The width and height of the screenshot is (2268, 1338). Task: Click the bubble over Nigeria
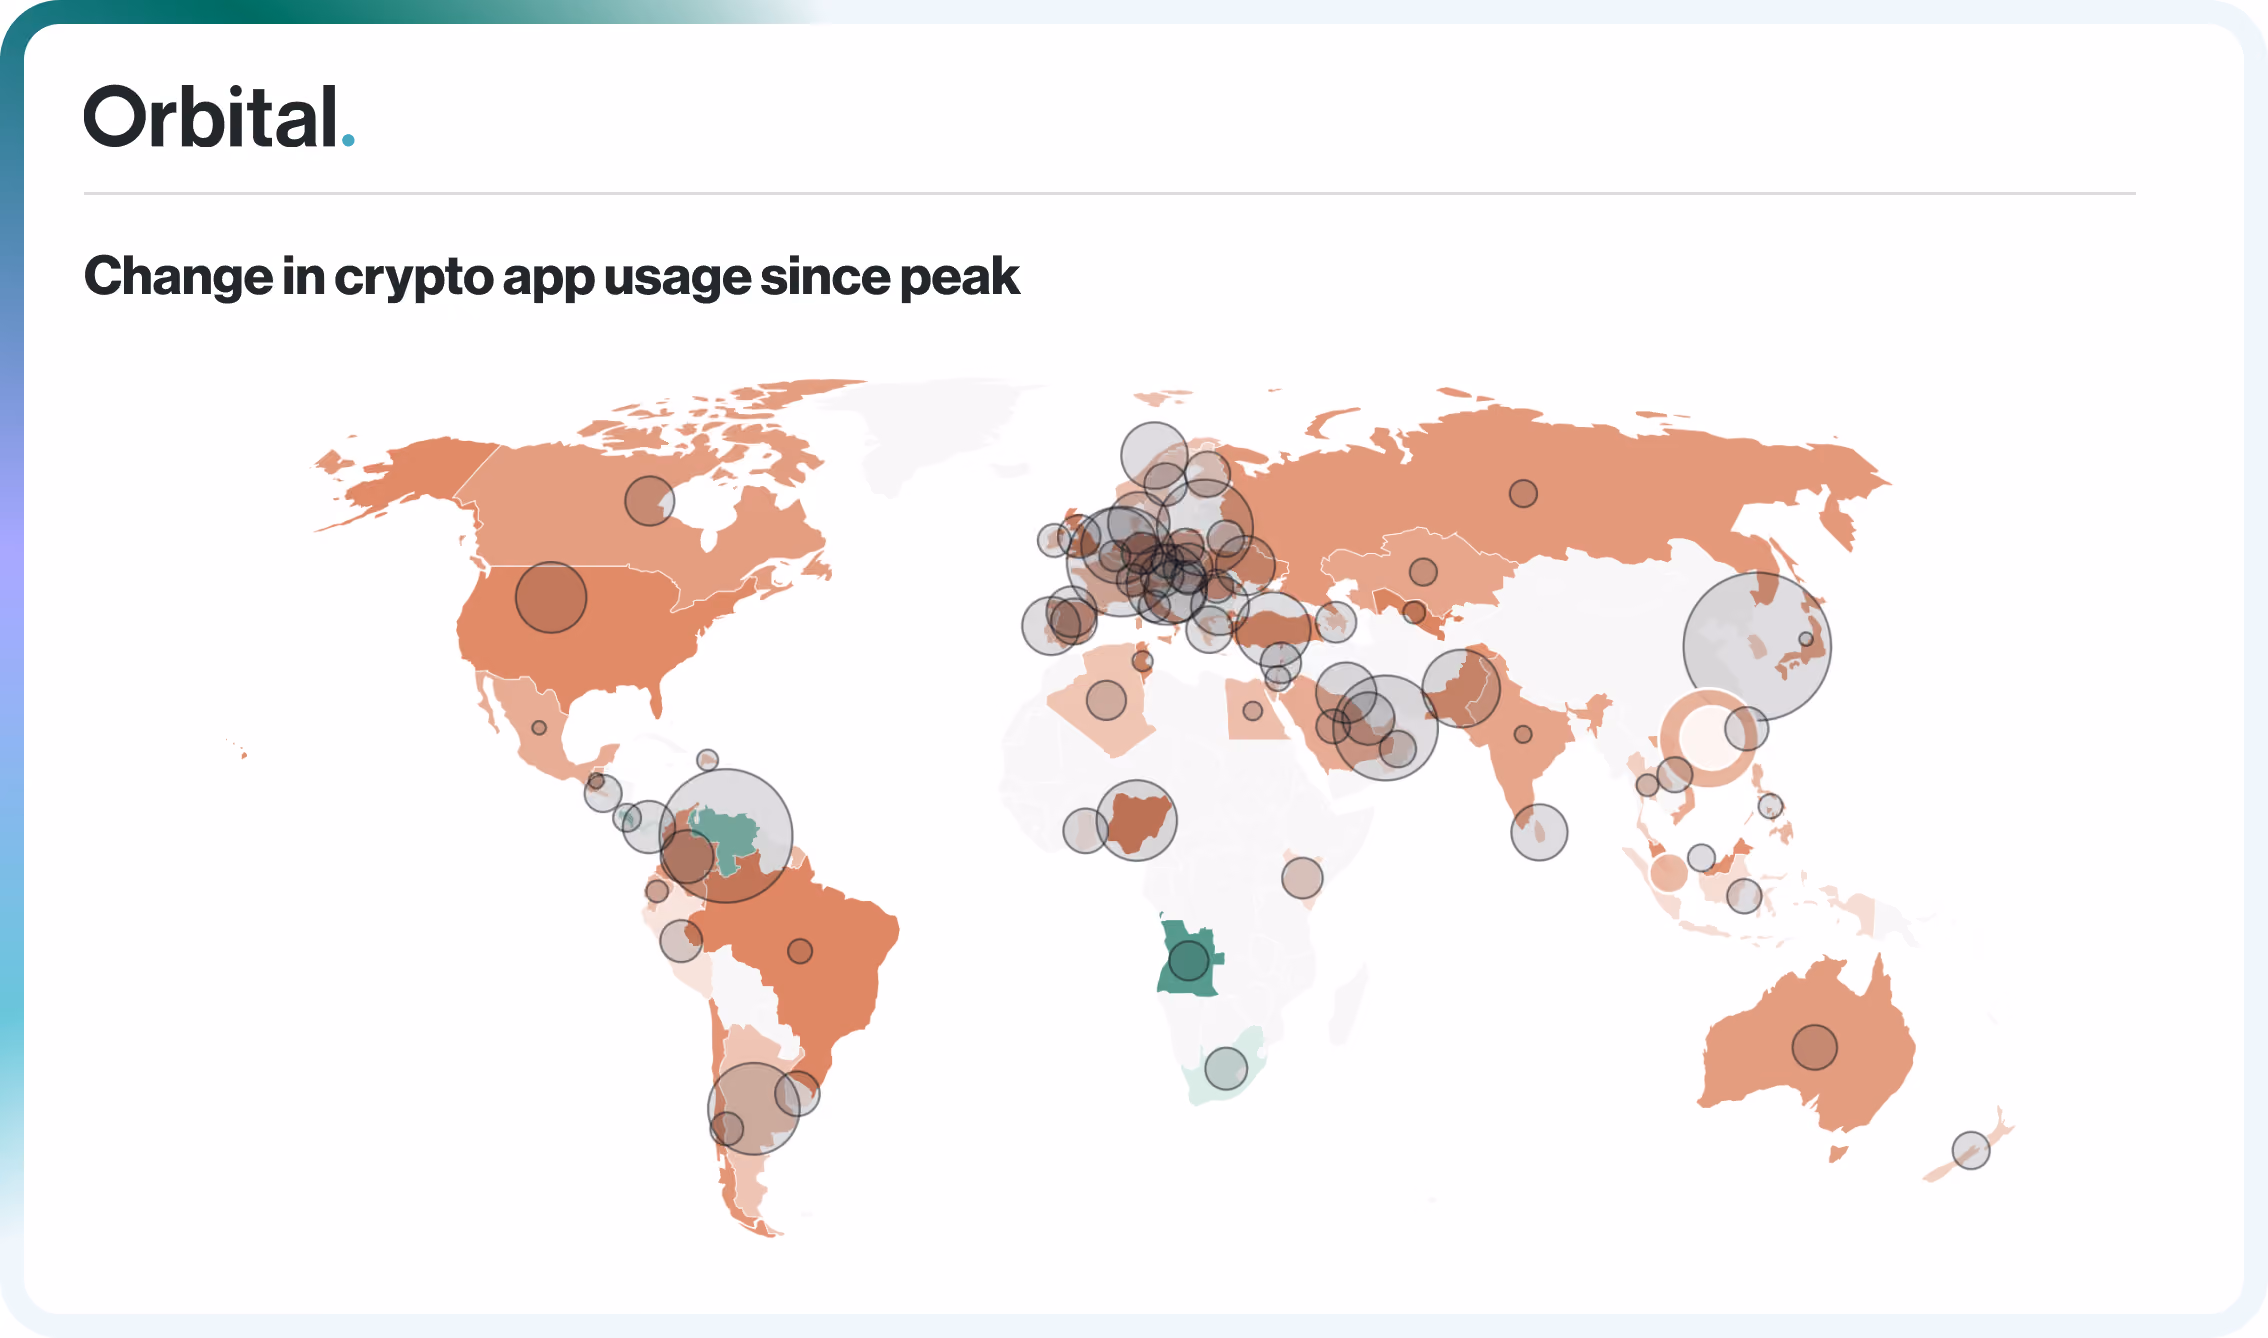point(1137,820)
